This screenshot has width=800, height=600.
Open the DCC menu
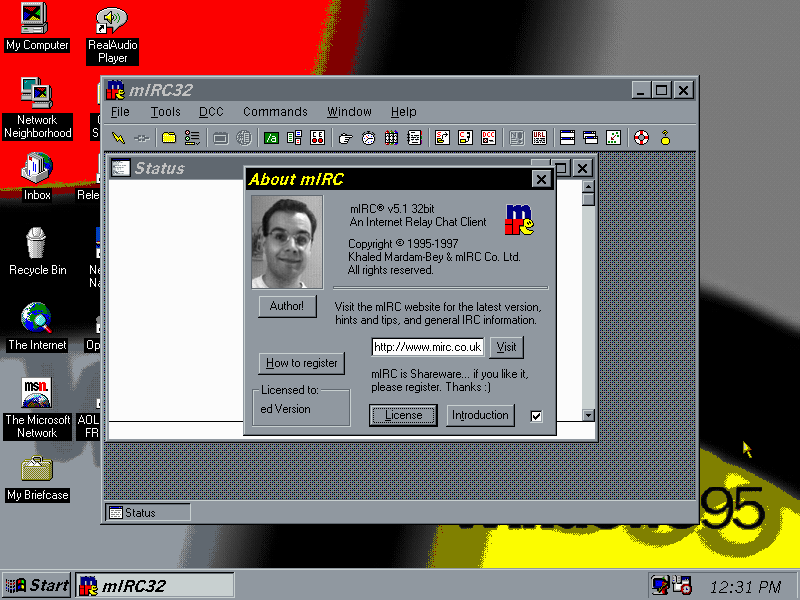coord(211,112)
